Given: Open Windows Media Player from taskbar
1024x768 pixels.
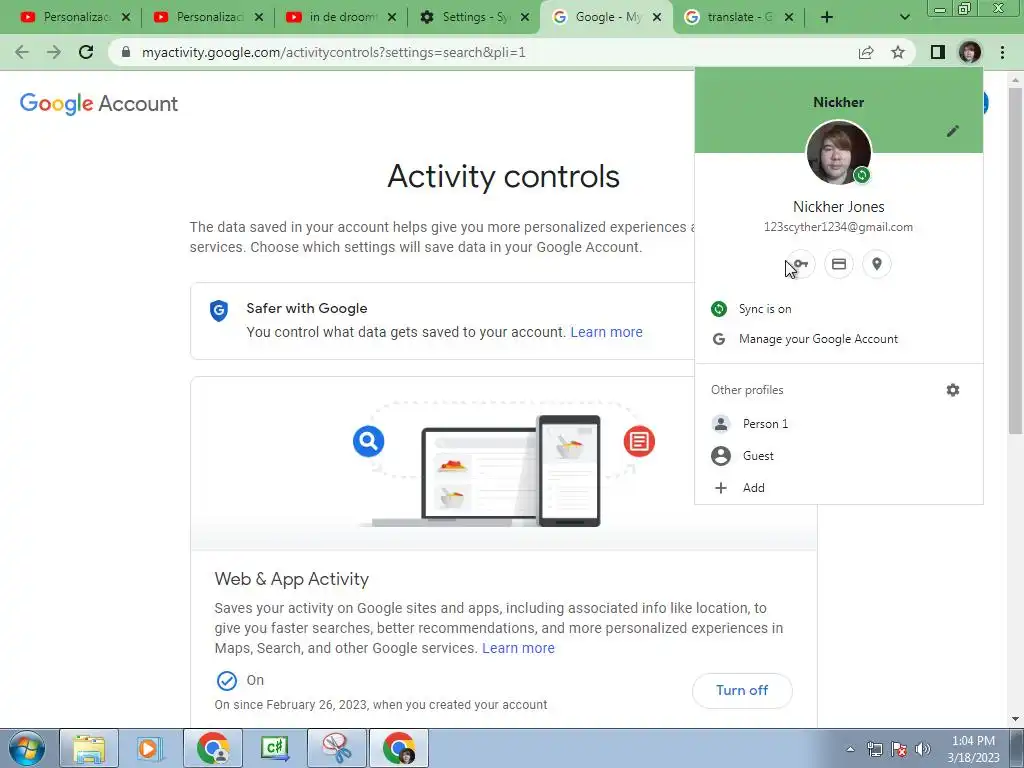Looking at the screenshot, I should point(151,748).
